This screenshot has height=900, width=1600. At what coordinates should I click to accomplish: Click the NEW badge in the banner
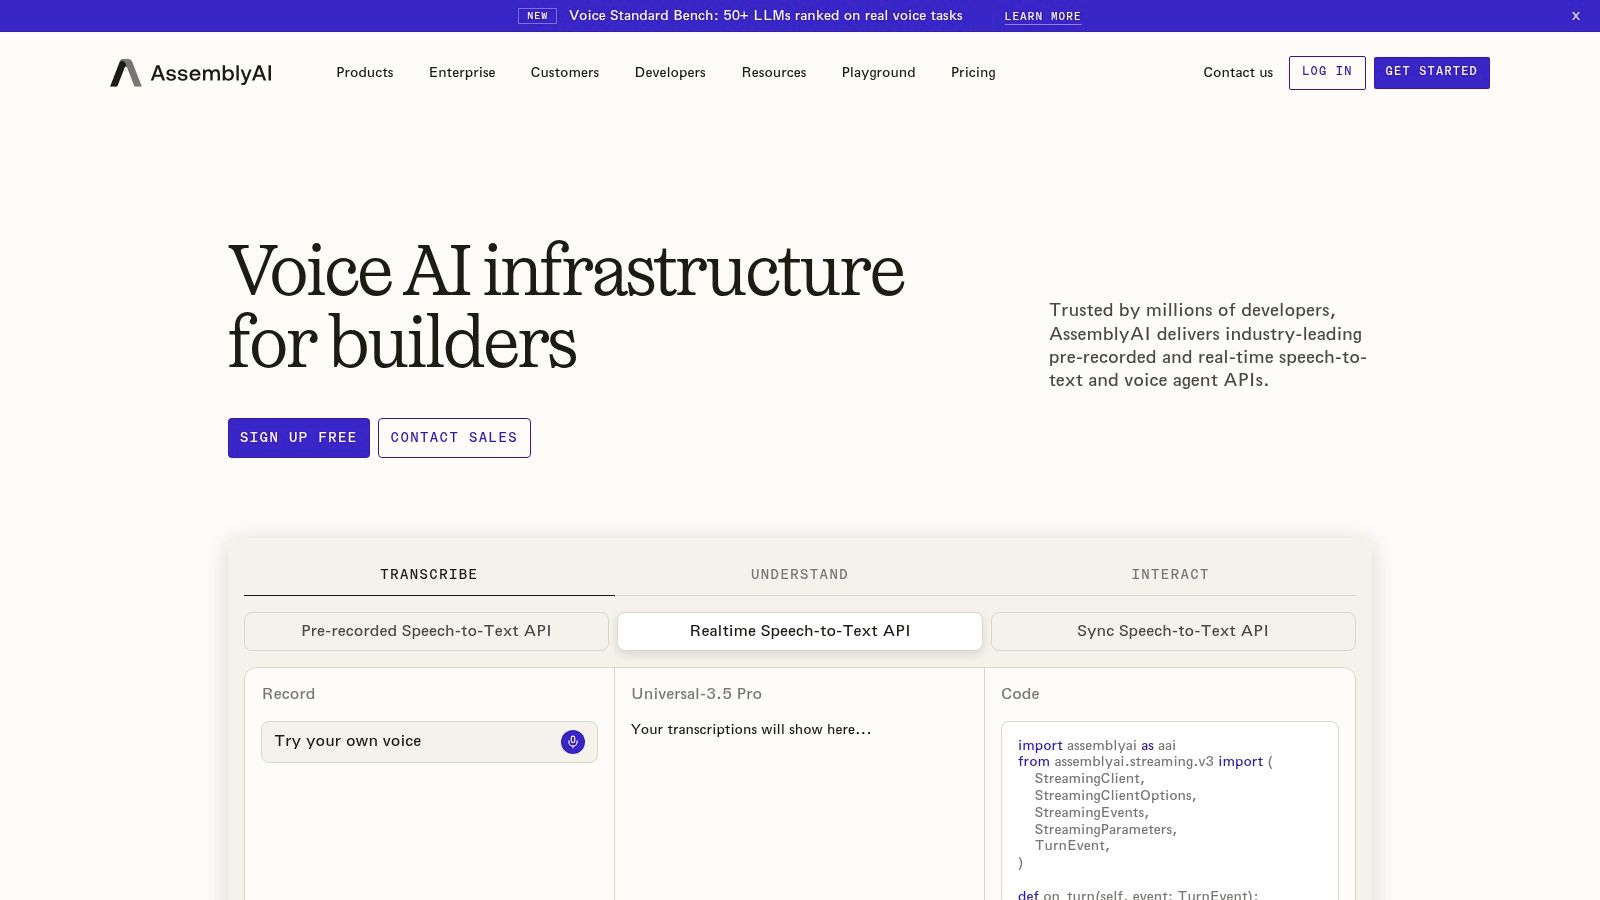pyautogui.click(x=537, y=16)
